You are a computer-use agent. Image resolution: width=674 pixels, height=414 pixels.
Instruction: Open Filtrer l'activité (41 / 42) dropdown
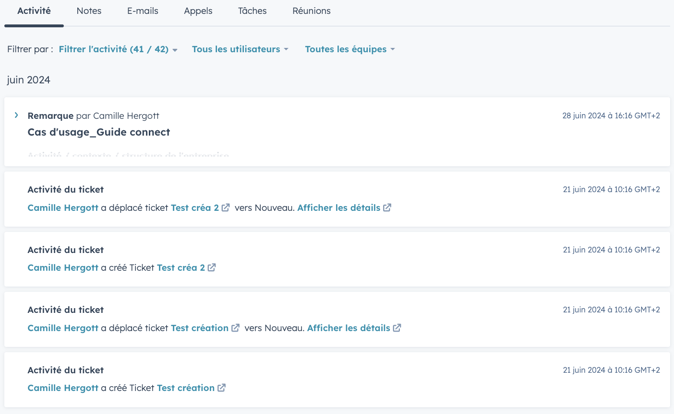pos(117,49)
